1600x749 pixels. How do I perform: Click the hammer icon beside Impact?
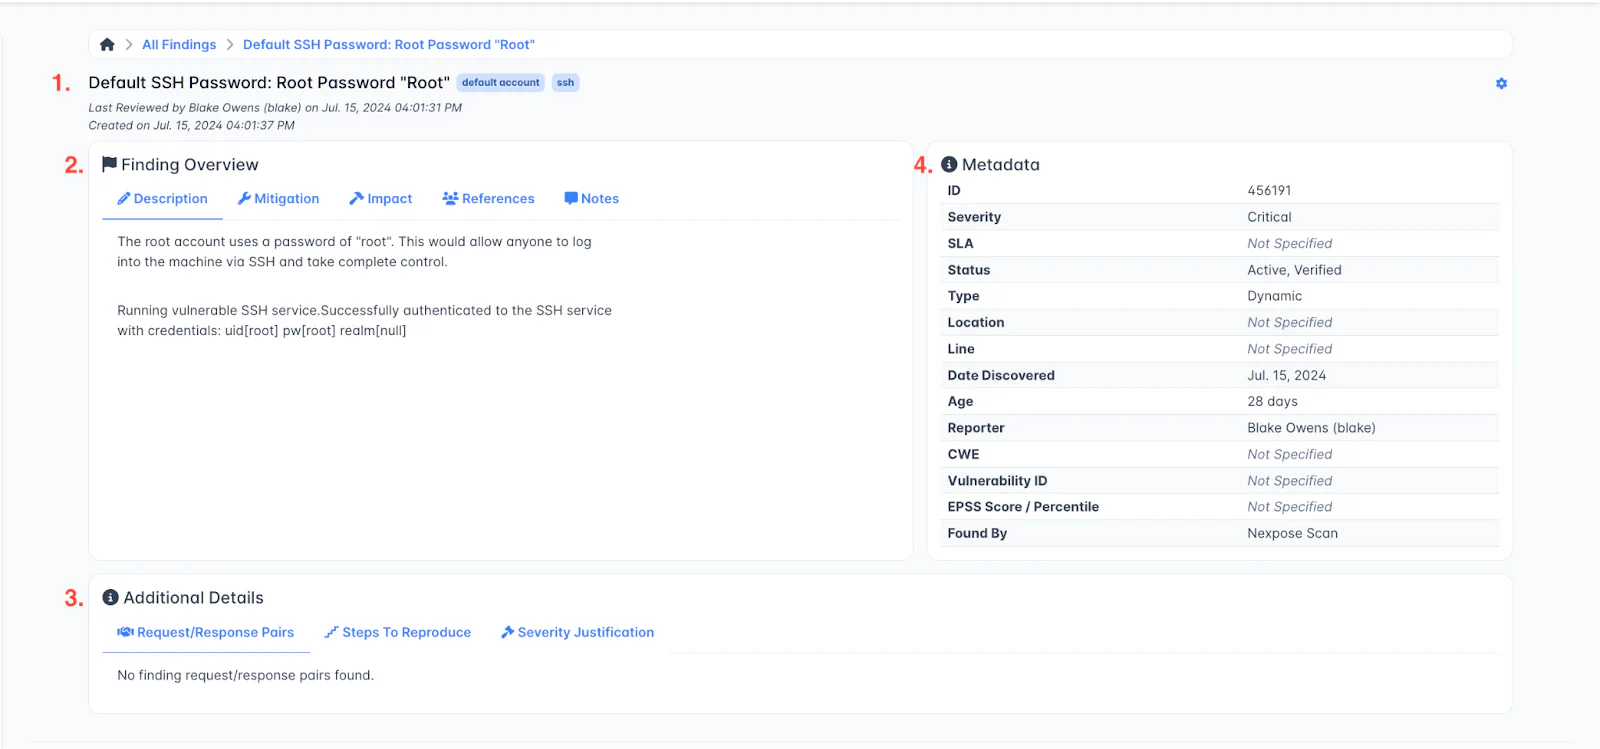point(356,199)
